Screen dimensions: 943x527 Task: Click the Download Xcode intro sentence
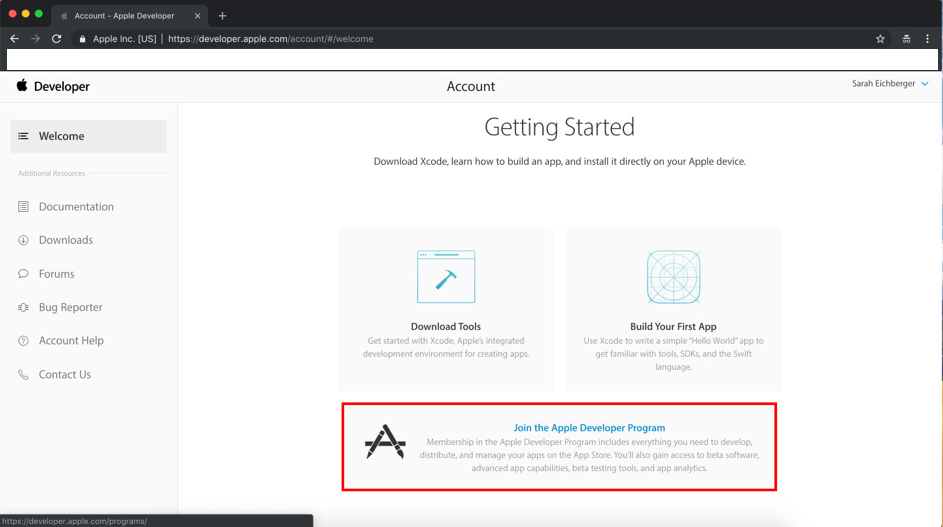[x=559, y=161]
